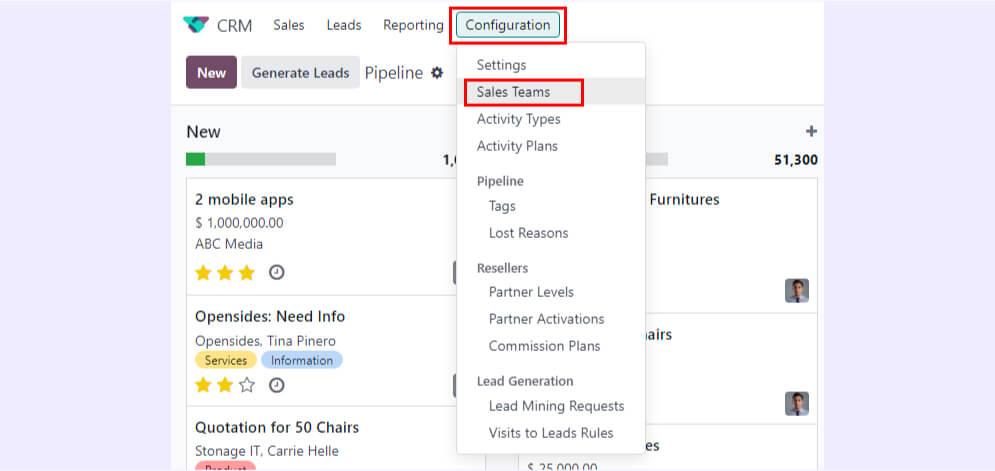Toggle third star on Opensides: Need Info card
Viewport: 995px width, 471px height.
point(247,384)
